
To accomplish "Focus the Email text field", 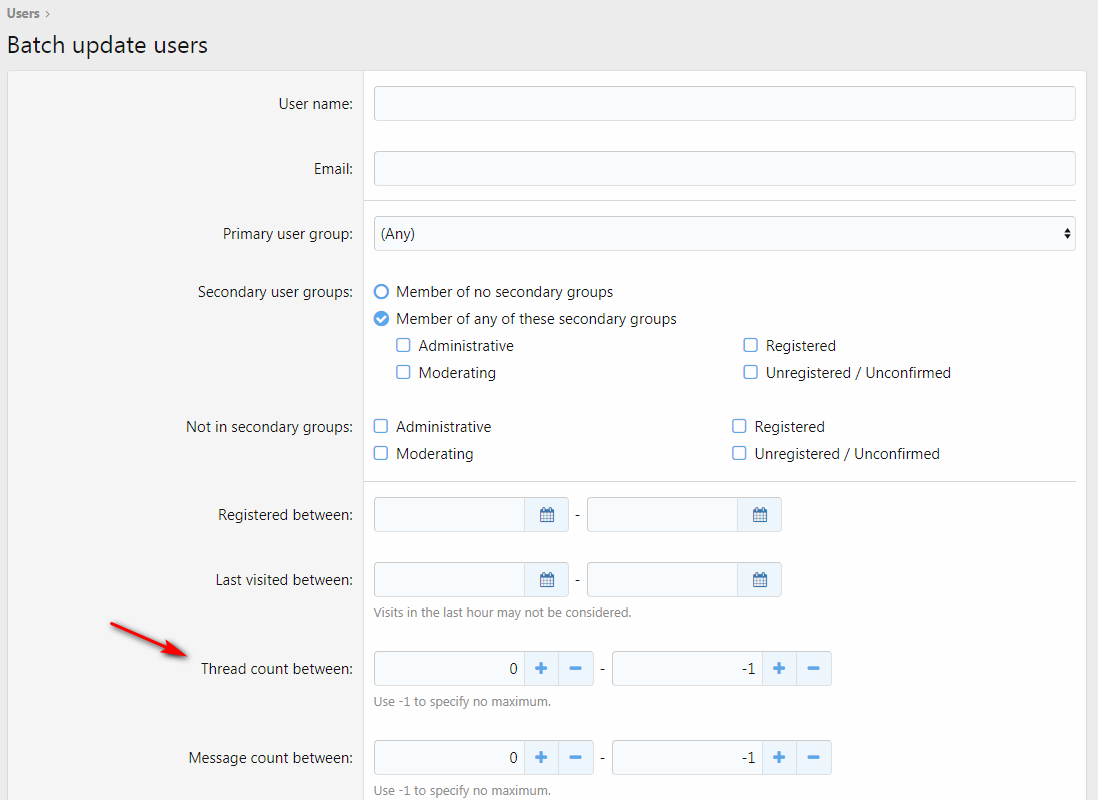I will 724,169.
